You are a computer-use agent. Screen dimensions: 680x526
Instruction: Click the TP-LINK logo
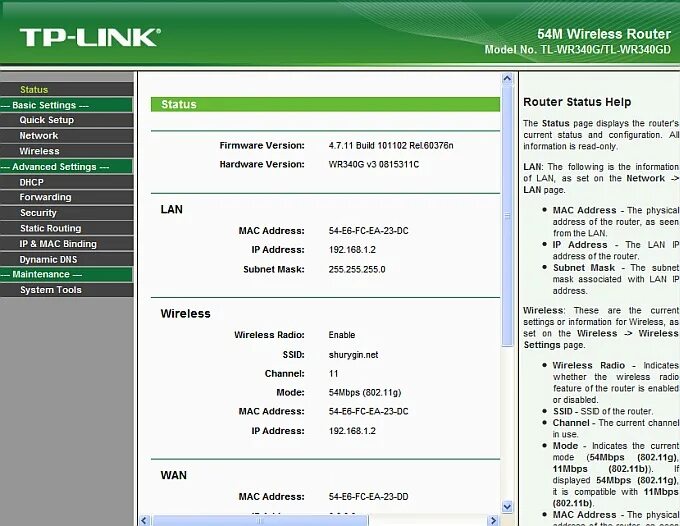tap(90, 38)
